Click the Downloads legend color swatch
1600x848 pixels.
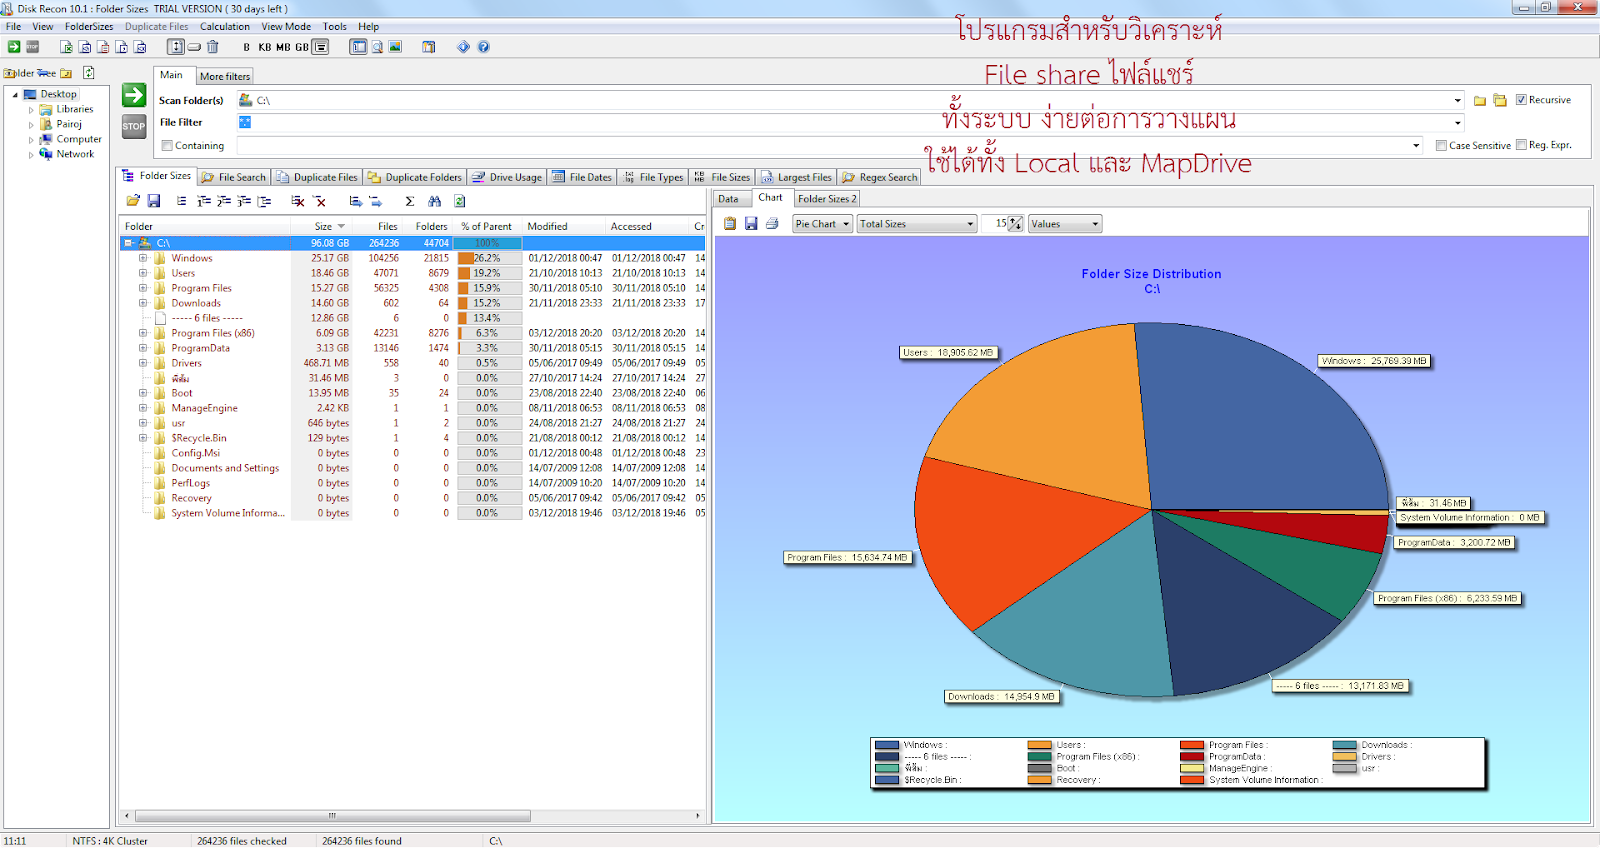tap(1345, 745)
